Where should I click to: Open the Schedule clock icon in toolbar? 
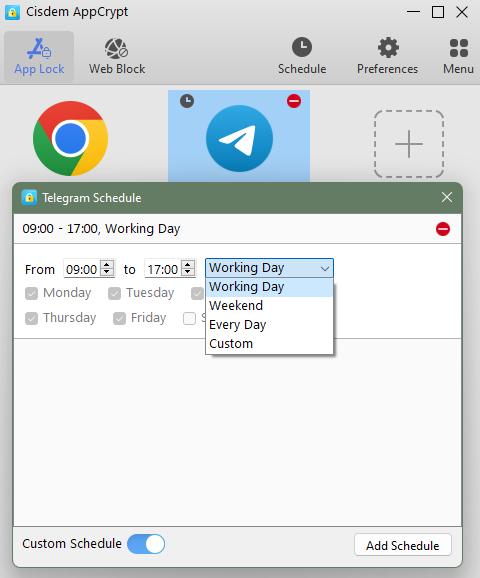pyautogui.click(x=302, y=56)
